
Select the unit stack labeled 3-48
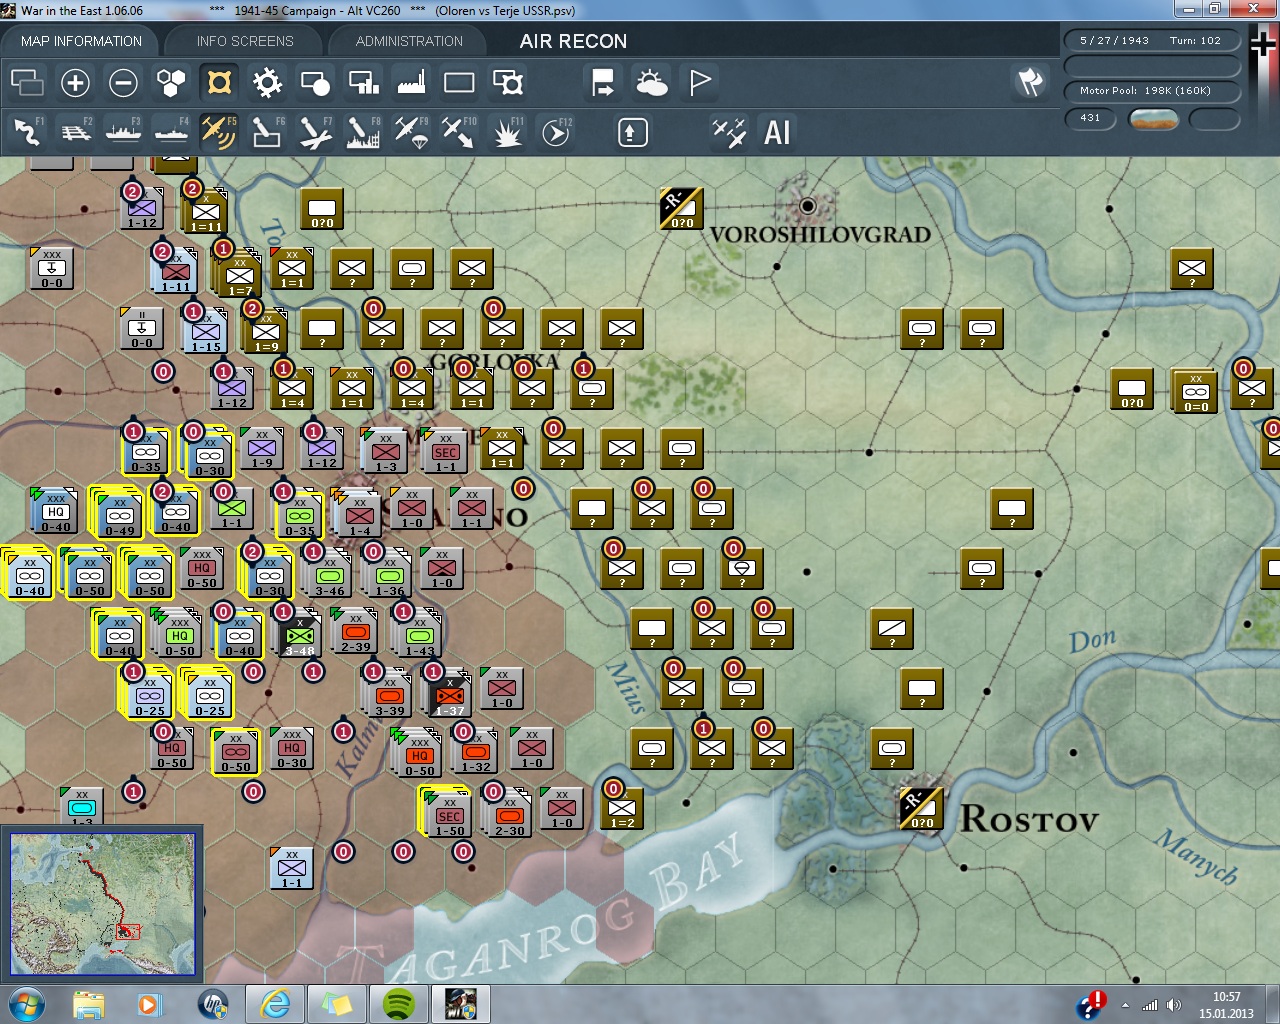[x=300, y=636]
